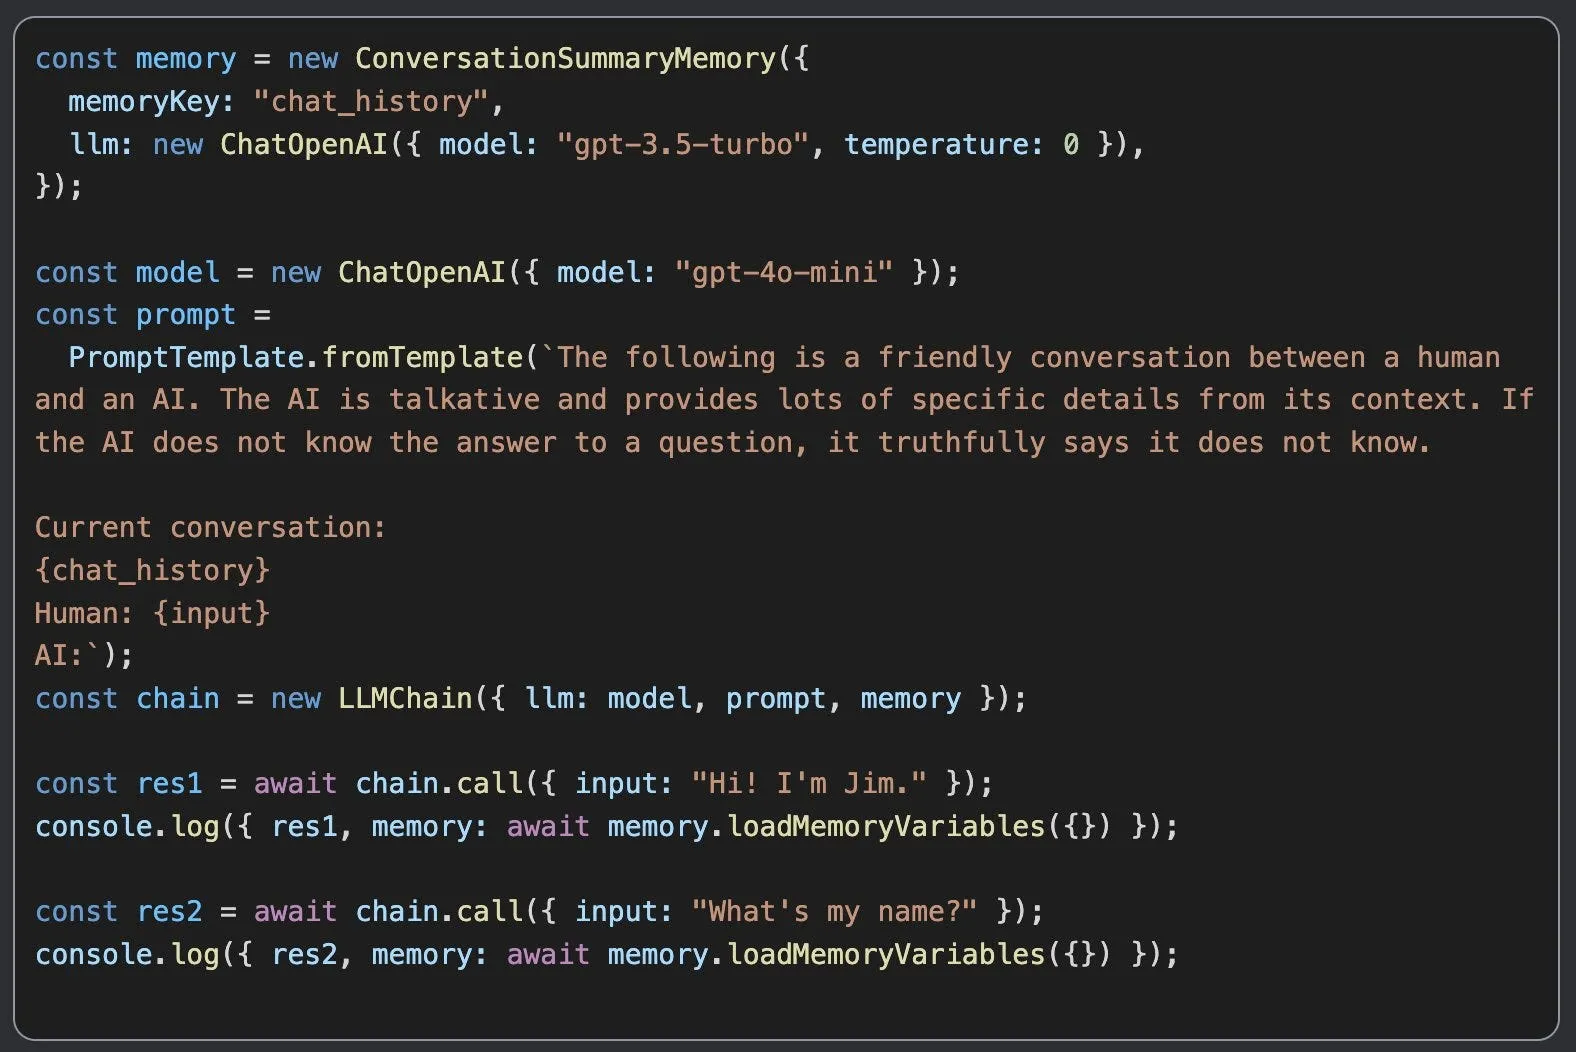
Task: Click the 'res2' variable in 'const res2 ='
Action: [169, 912]
